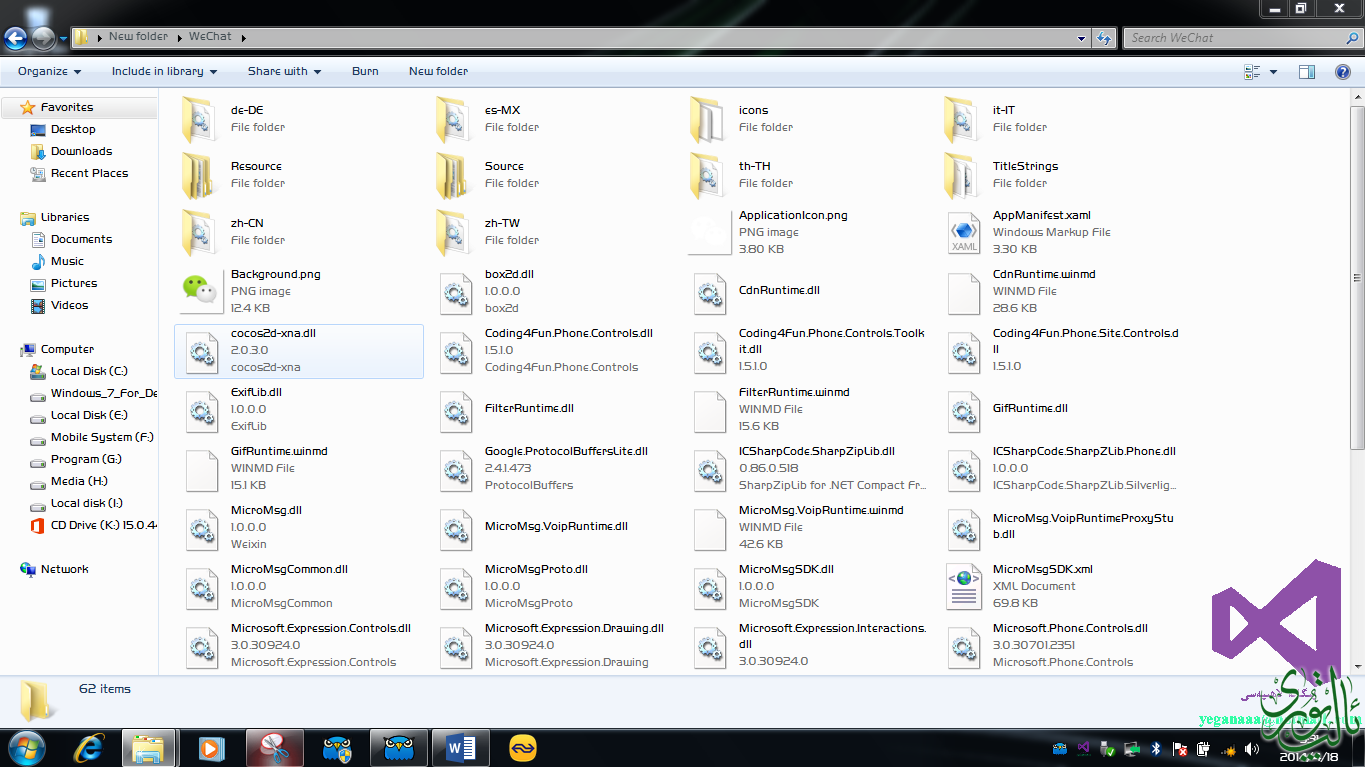
Task: Click the Visual Studio tray icon
Action: (x=1084, y=748)
